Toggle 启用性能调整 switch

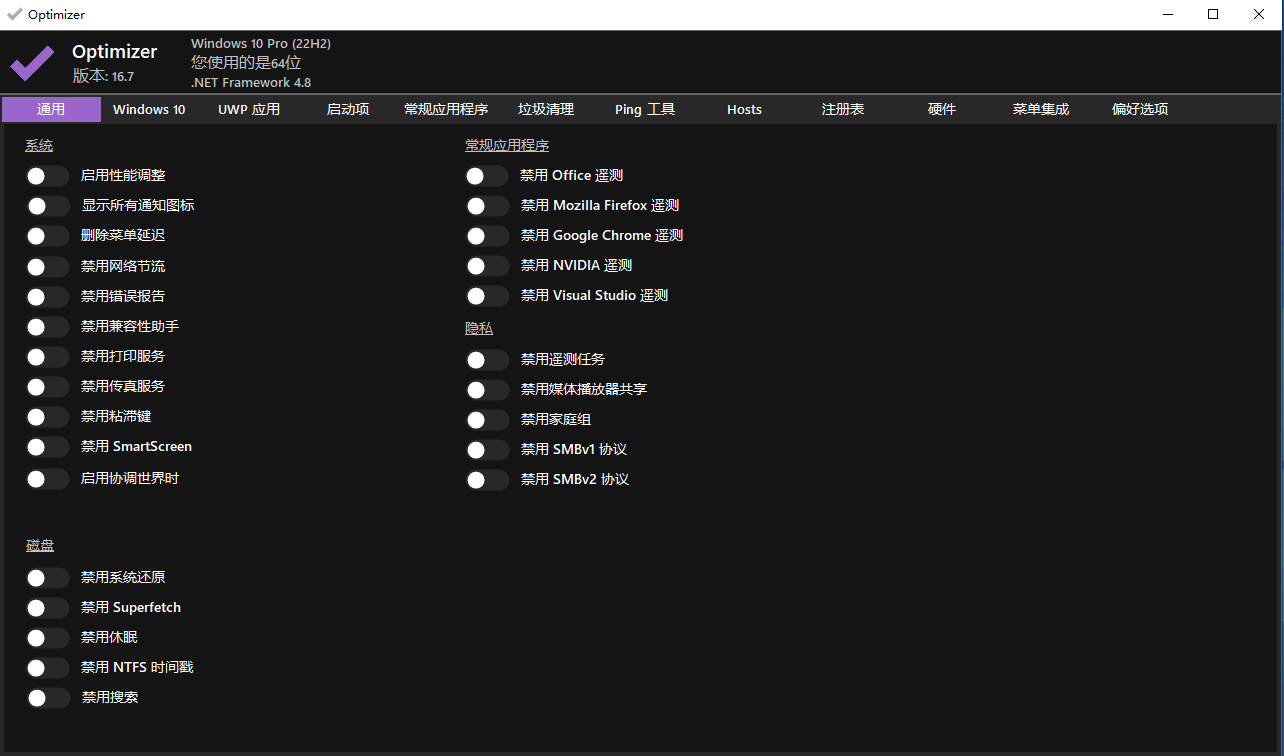coord(48,176)
